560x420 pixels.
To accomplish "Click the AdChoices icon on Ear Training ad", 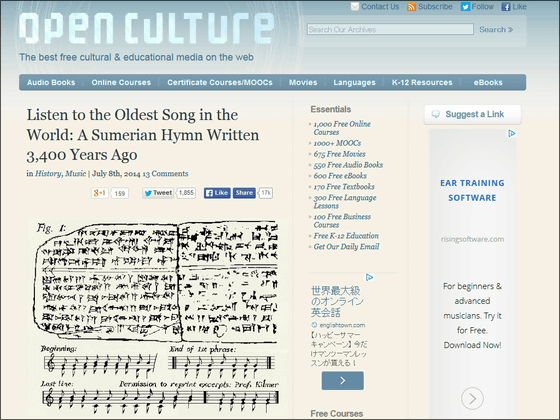I will pyautogui.click(x=512, y=134).
